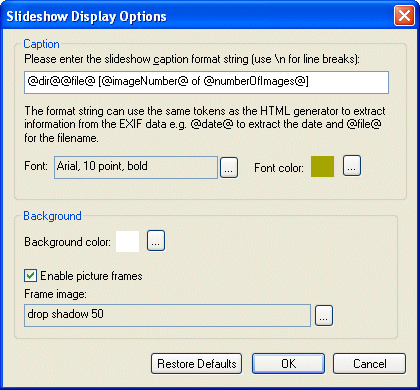Click the 'Font:' label

point(36,166)
